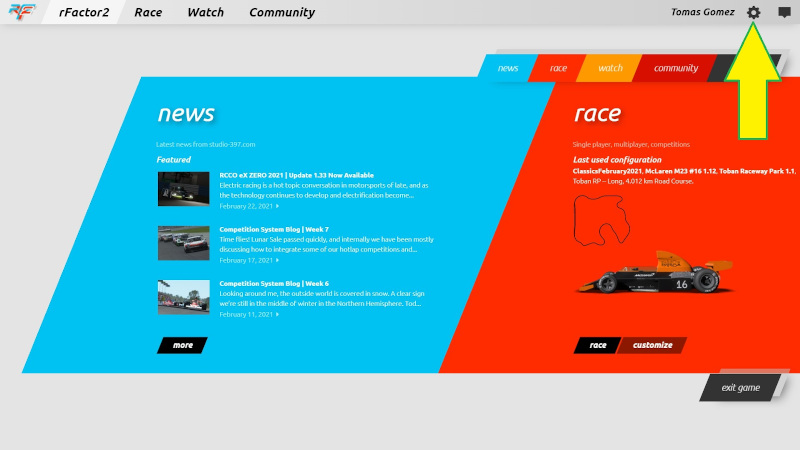
Task: Open the settings gear icon
Action: click(754, 12)
